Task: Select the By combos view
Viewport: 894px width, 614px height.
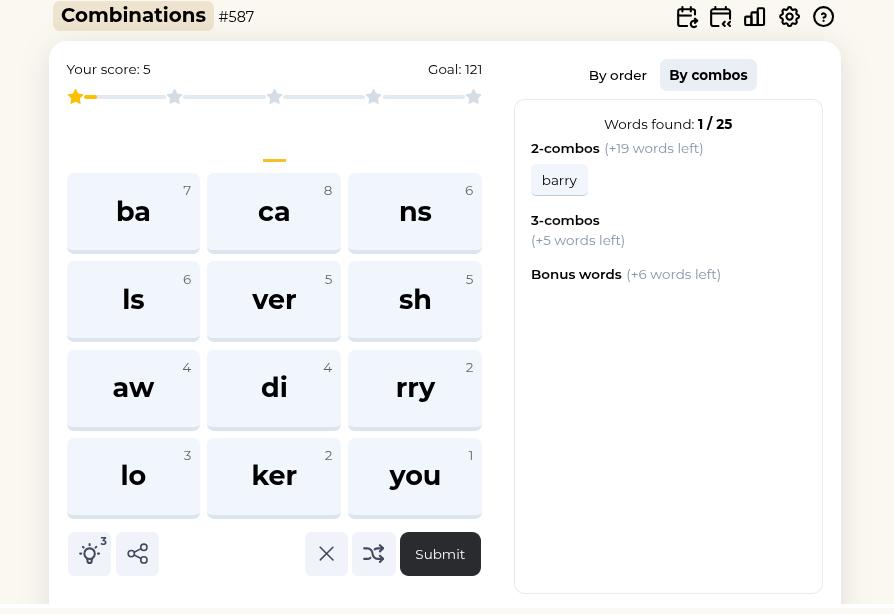Action: click(708, 75)
